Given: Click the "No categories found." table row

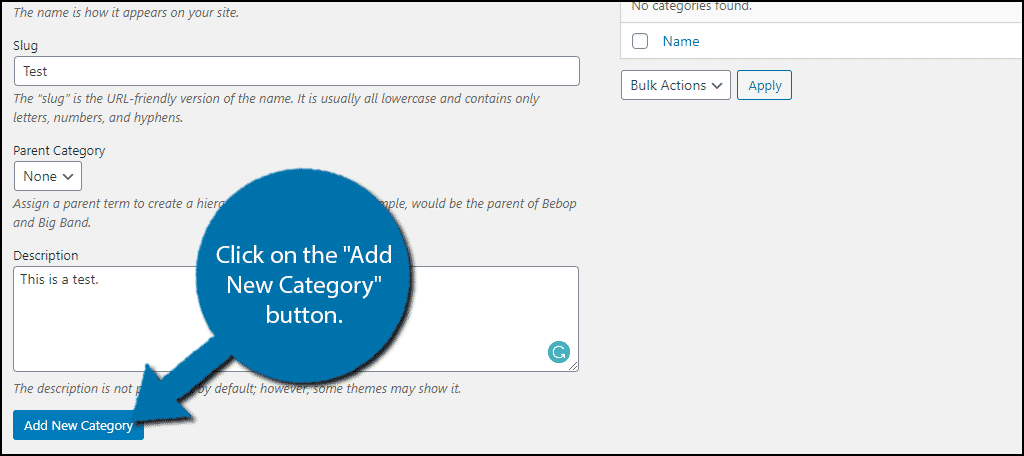Looking at the screenshot, I should pos(822,7).
